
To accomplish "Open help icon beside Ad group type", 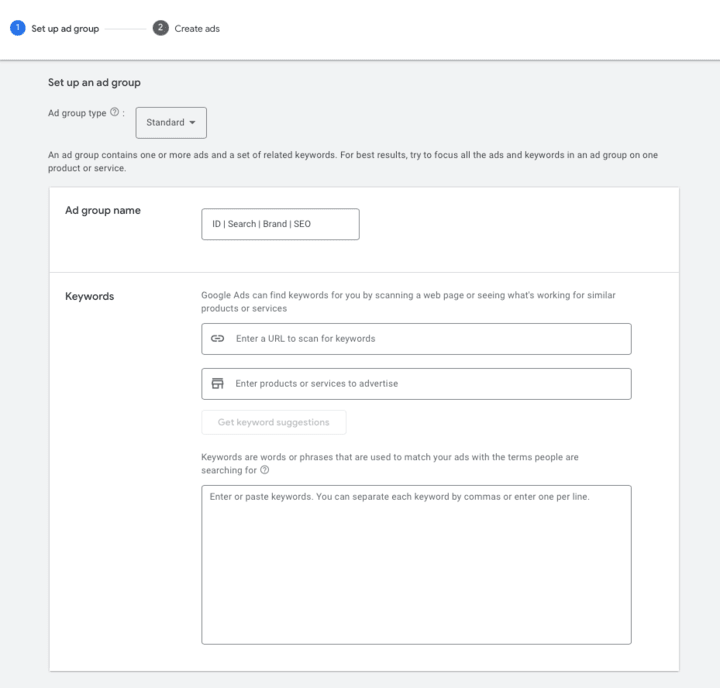I will 115,112.
